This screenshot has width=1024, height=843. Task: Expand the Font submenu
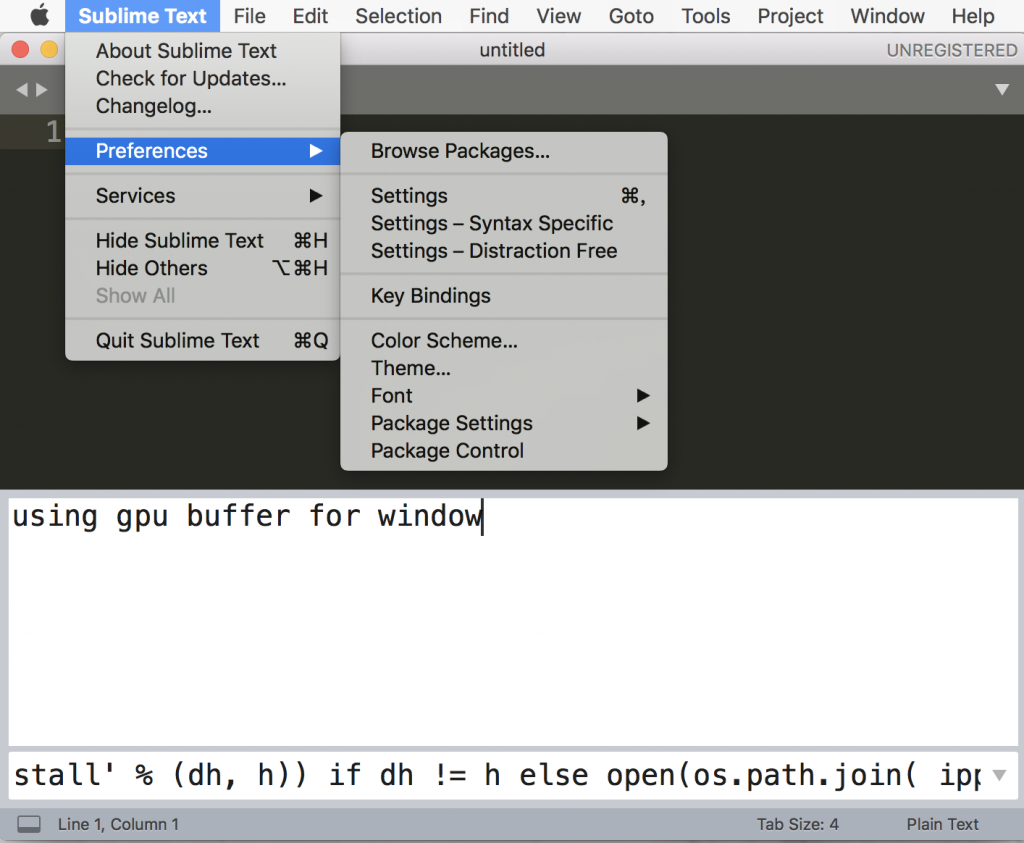(x=504, y=396)
